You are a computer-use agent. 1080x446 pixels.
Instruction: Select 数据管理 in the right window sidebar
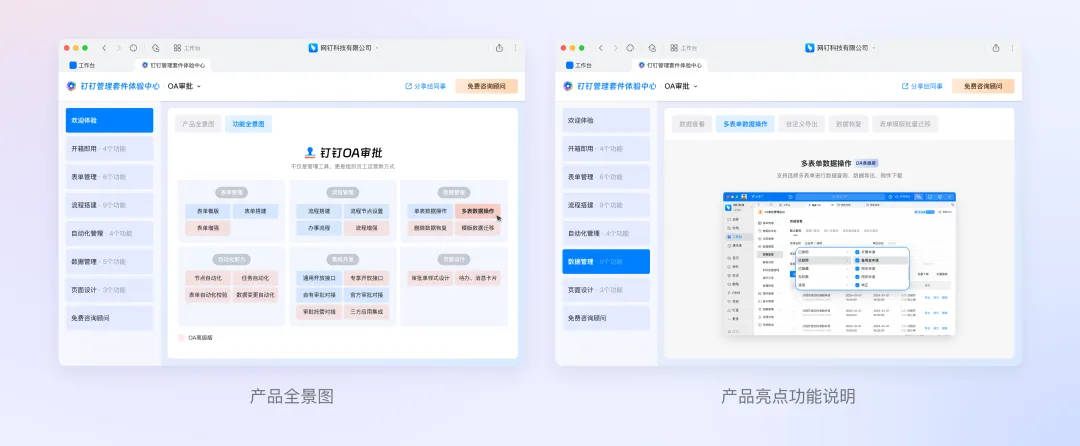pos(606,262)
